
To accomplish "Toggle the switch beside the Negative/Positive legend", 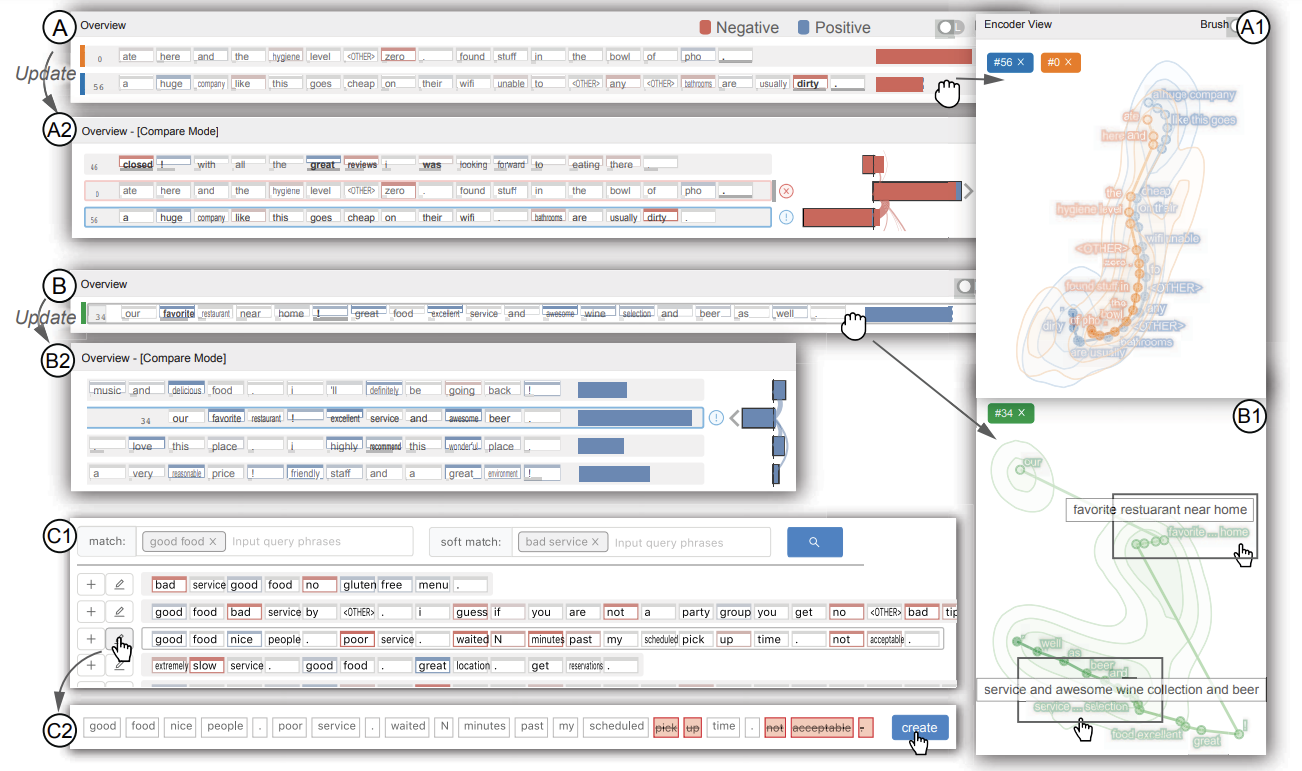I will 951,28.
